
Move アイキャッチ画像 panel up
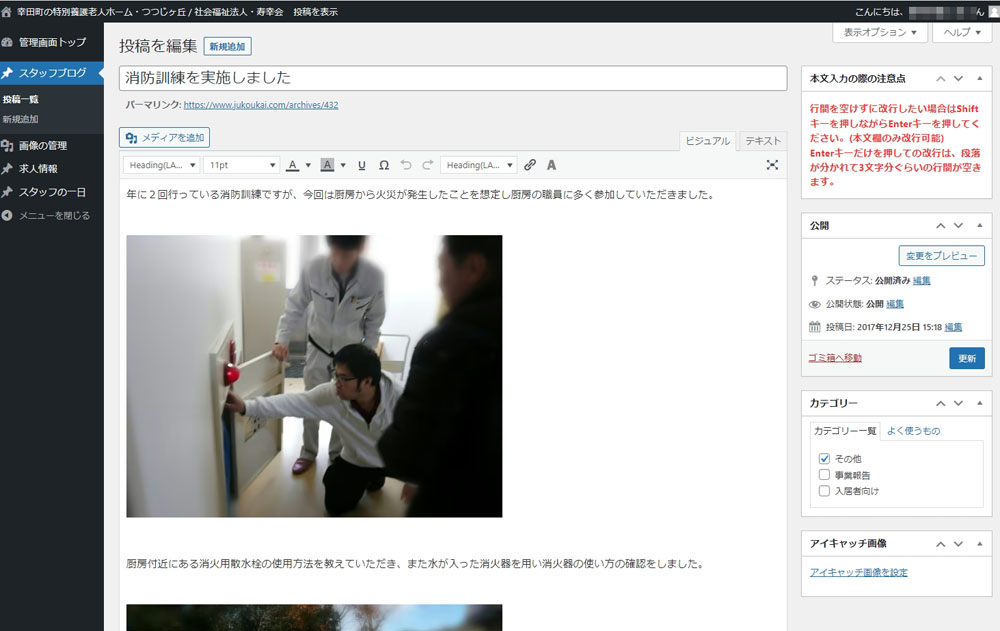[x=941, y=544]
